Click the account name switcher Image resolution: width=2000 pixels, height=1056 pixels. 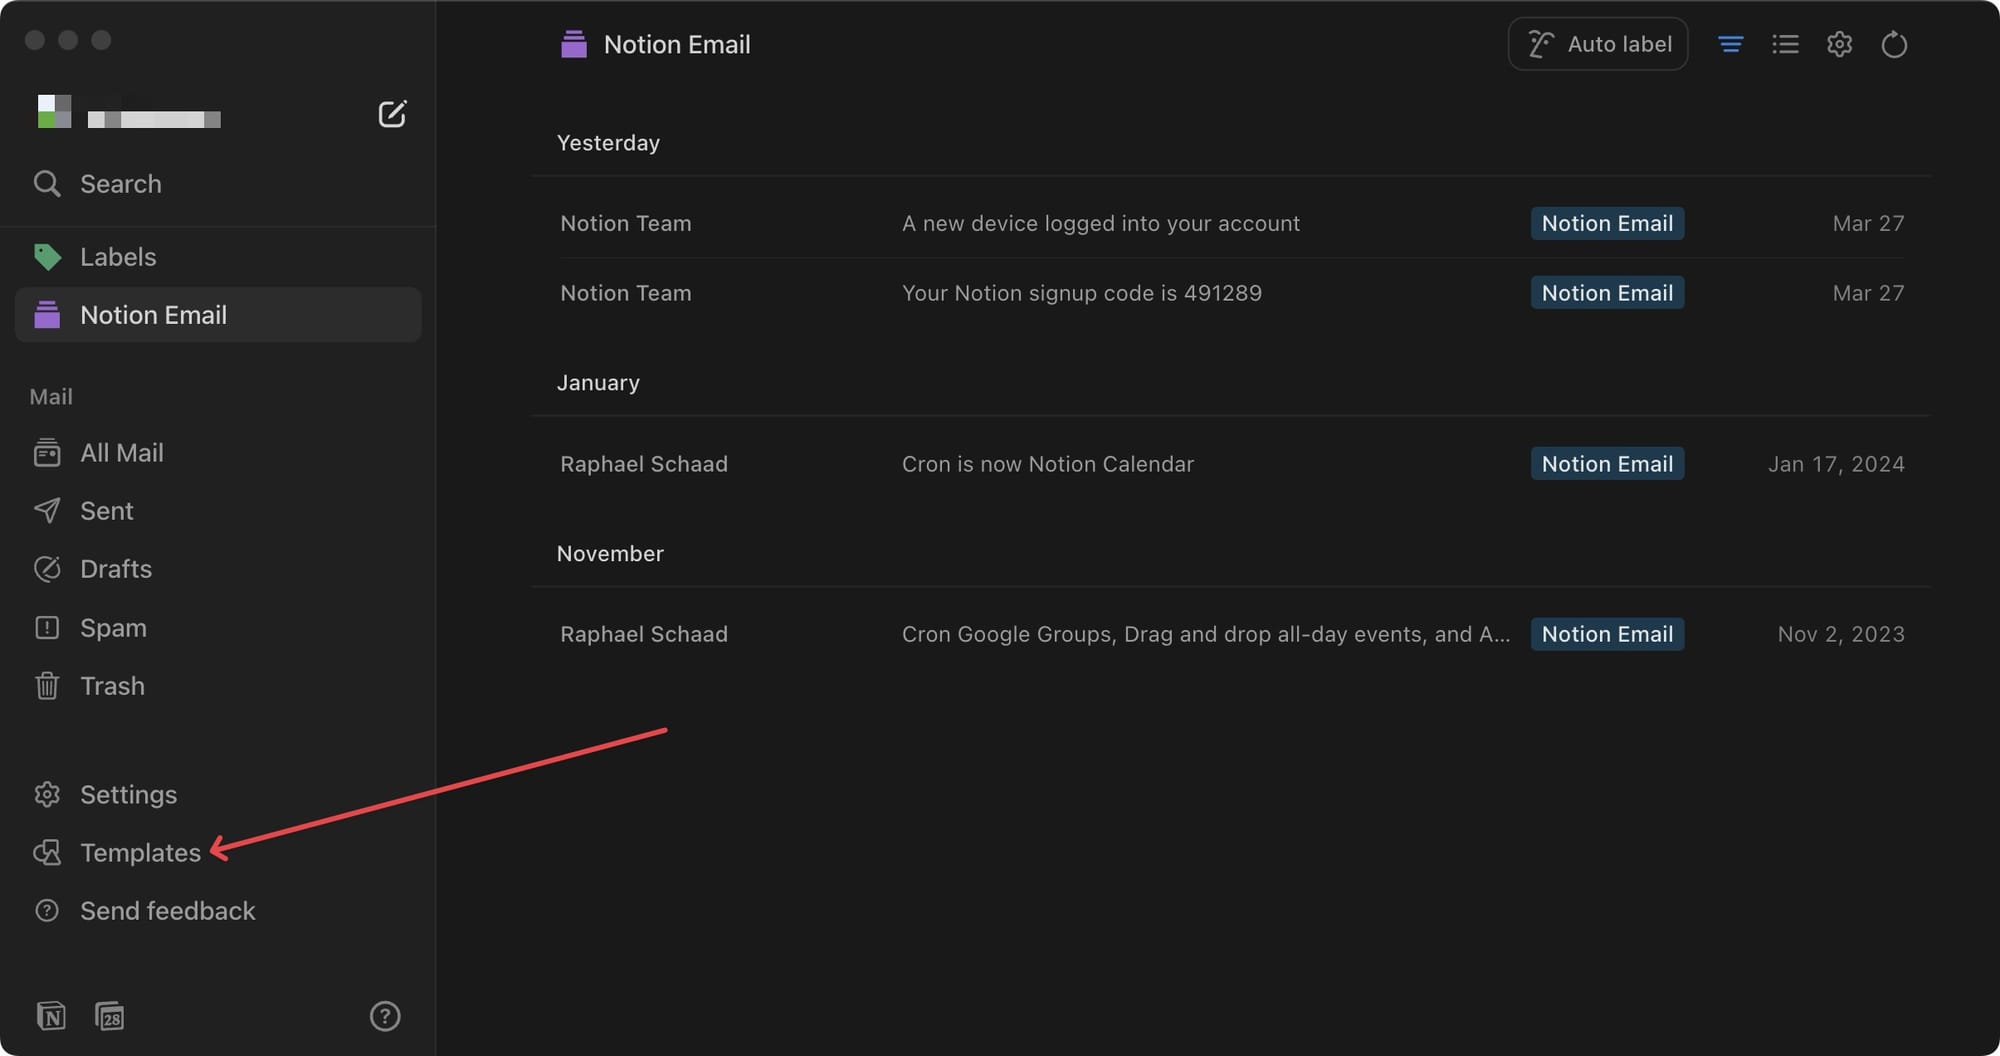(x=154, y=120)
